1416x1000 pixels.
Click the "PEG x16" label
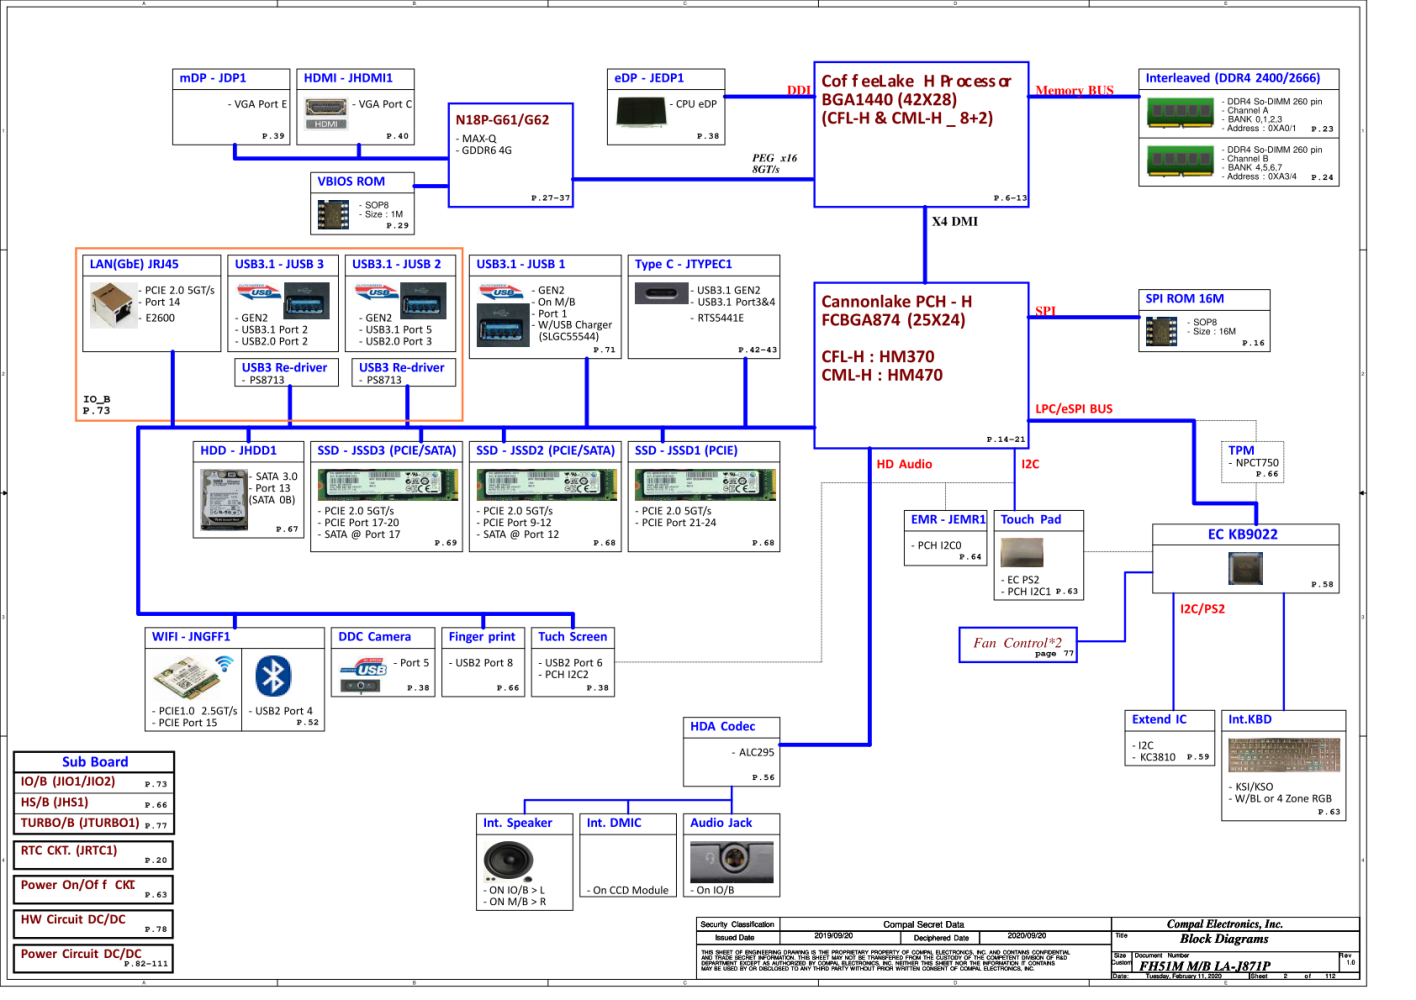point(774,158)
